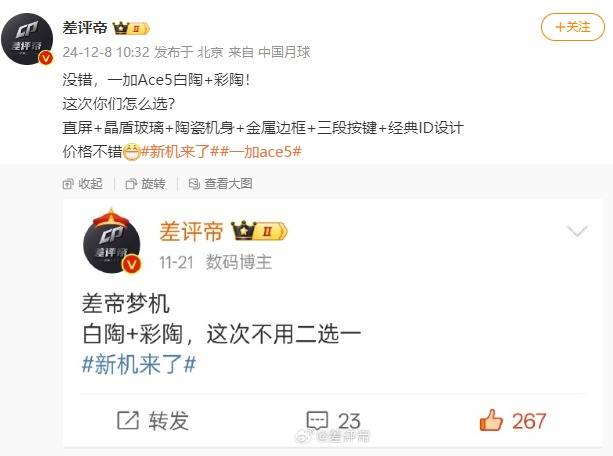Rotate the image with 旋转
613x456 pixels.
145,183
